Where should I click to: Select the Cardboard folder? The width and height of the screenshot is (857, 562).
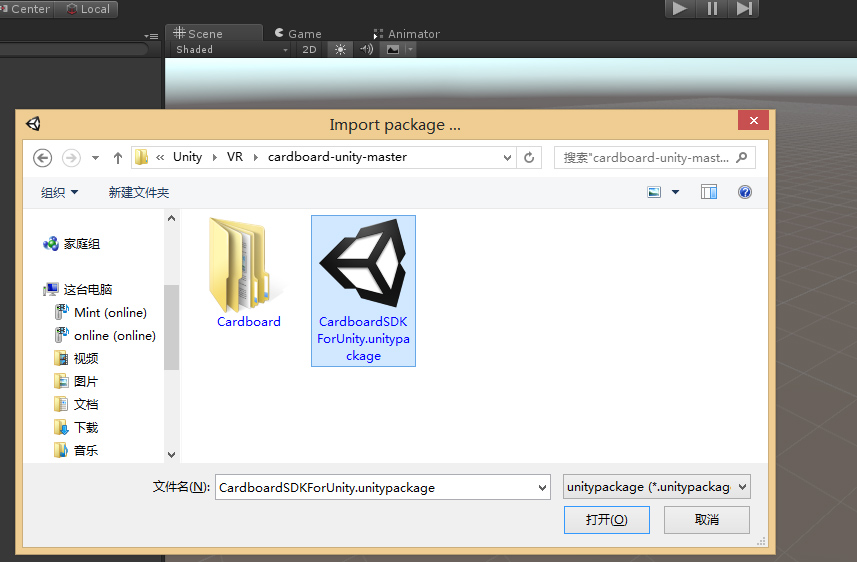(x=249, y=272)
